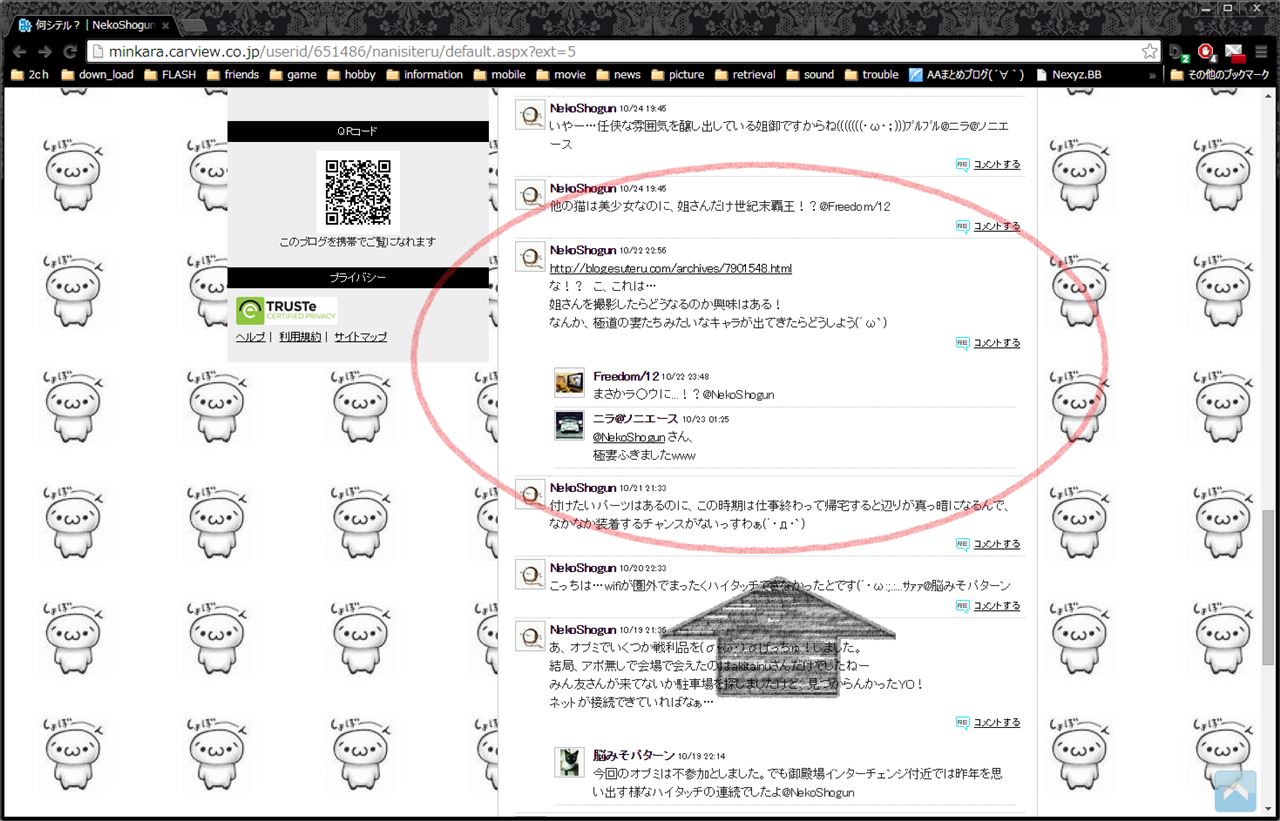Screen dimensions: 1280x821
Task: Open the AAまとめブログ bookmark
Action: point(966,74)
